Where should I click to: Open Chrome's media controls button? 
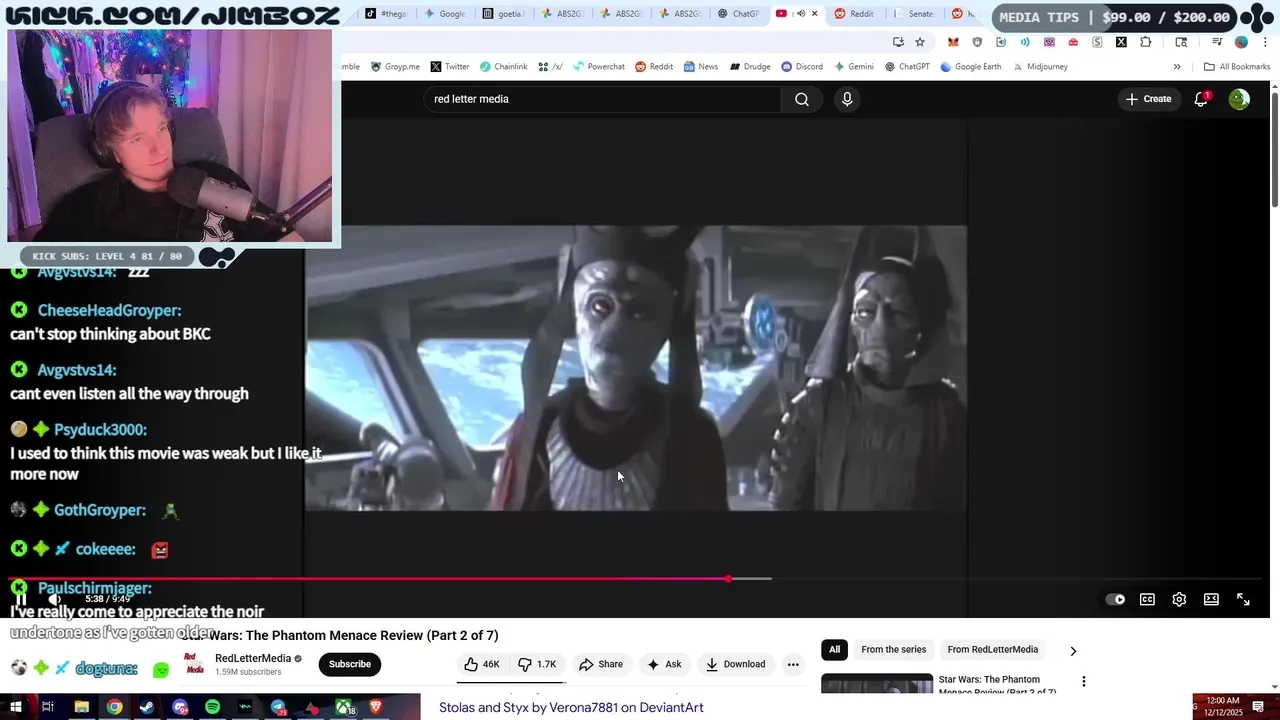click(x=1217, y=42)
